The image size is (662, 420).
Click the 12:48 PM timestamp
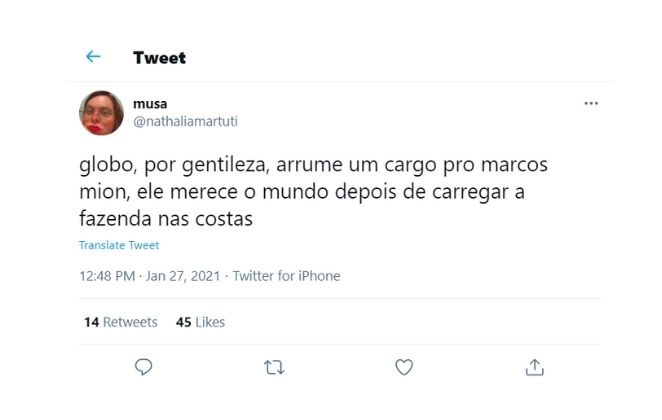click(x=108, y=276)
